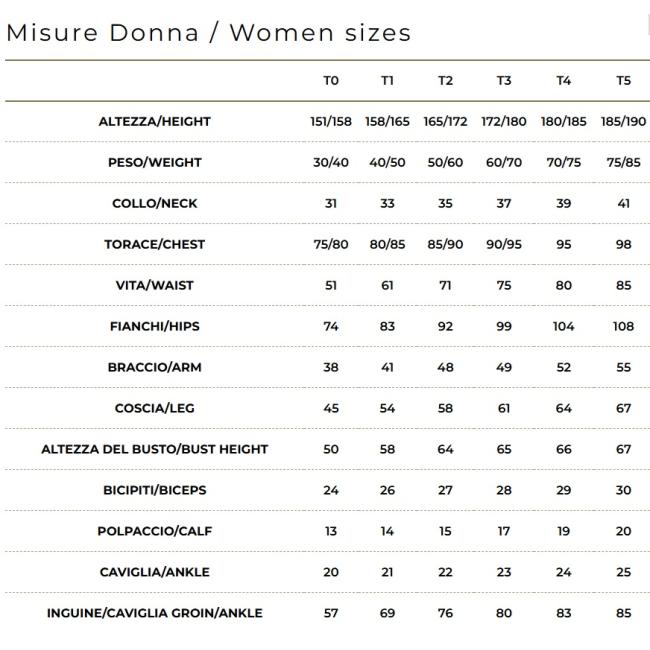The image size is (650, 650).
Task: Select the BICIPITI/BICEPS row label
Action: pos(155,490)
